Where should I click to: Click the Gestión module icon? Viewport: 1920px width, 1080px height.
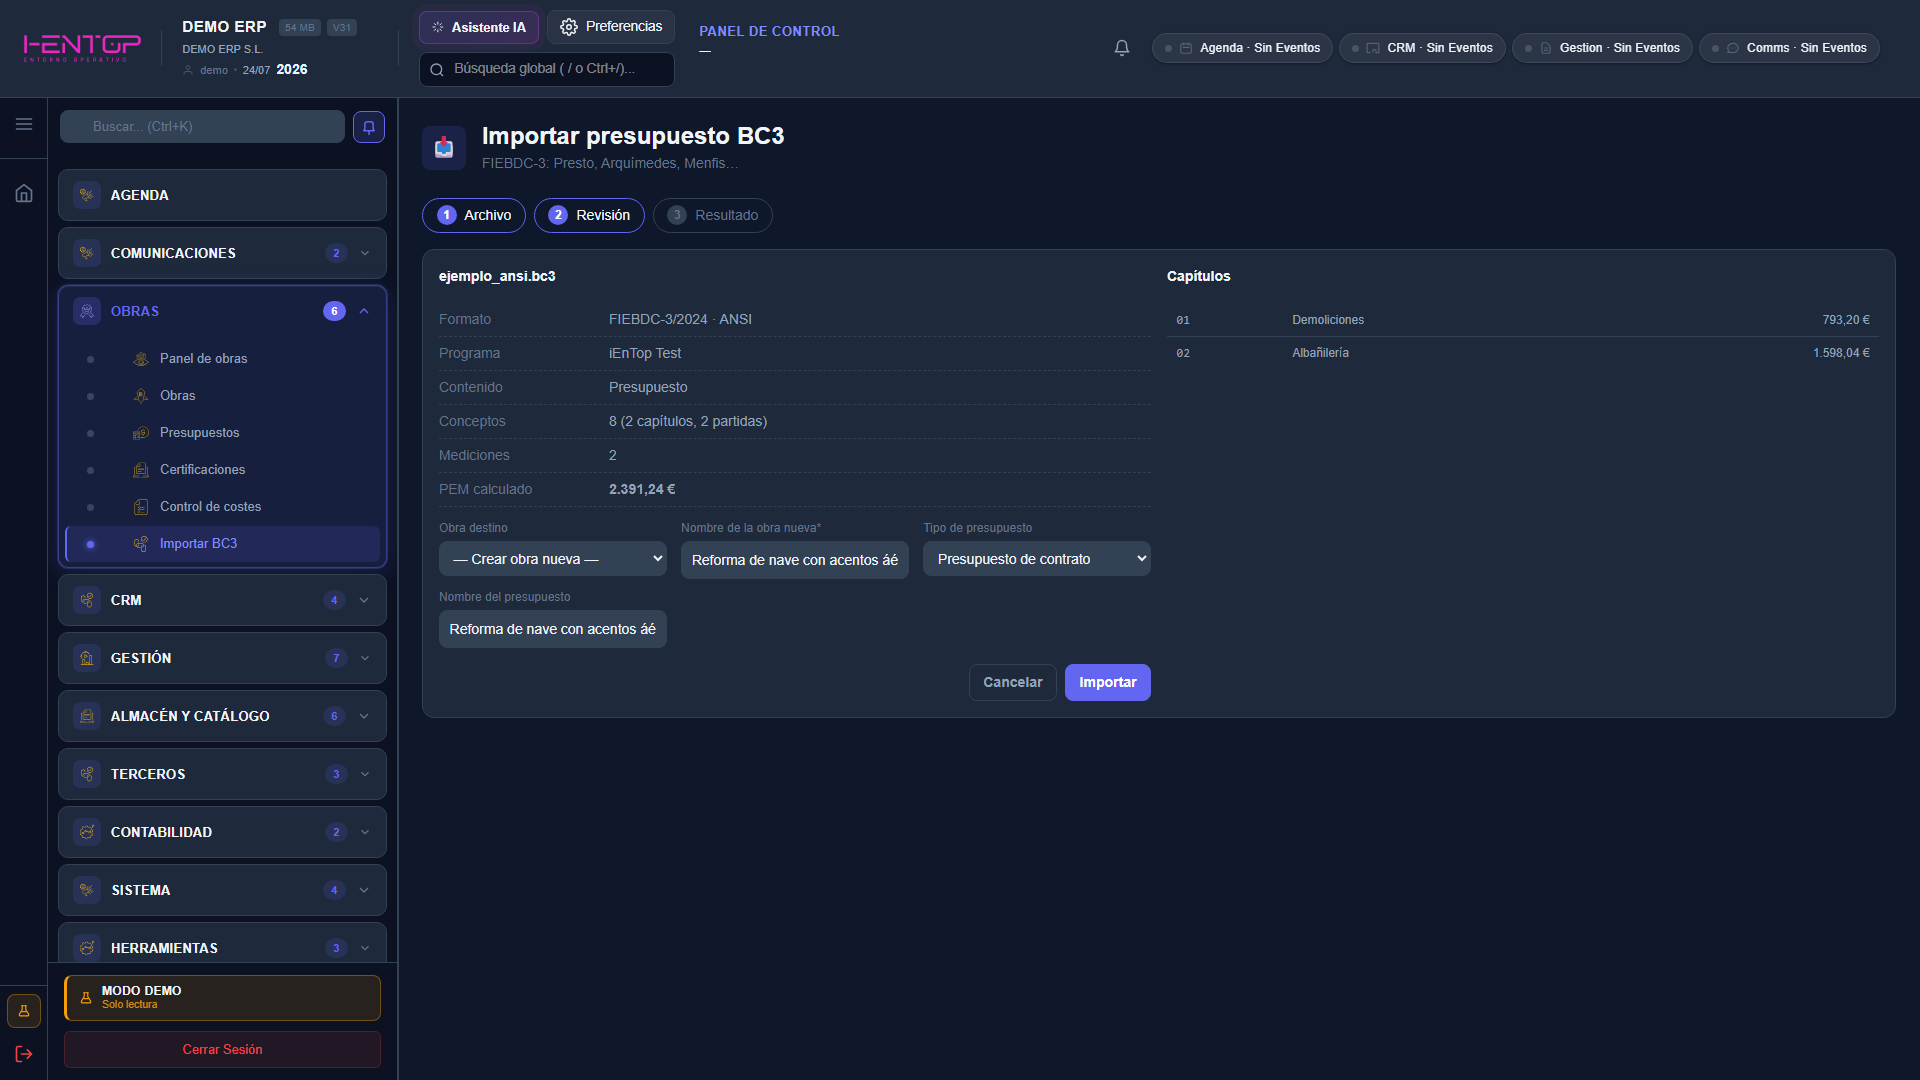tap(87, 658)
